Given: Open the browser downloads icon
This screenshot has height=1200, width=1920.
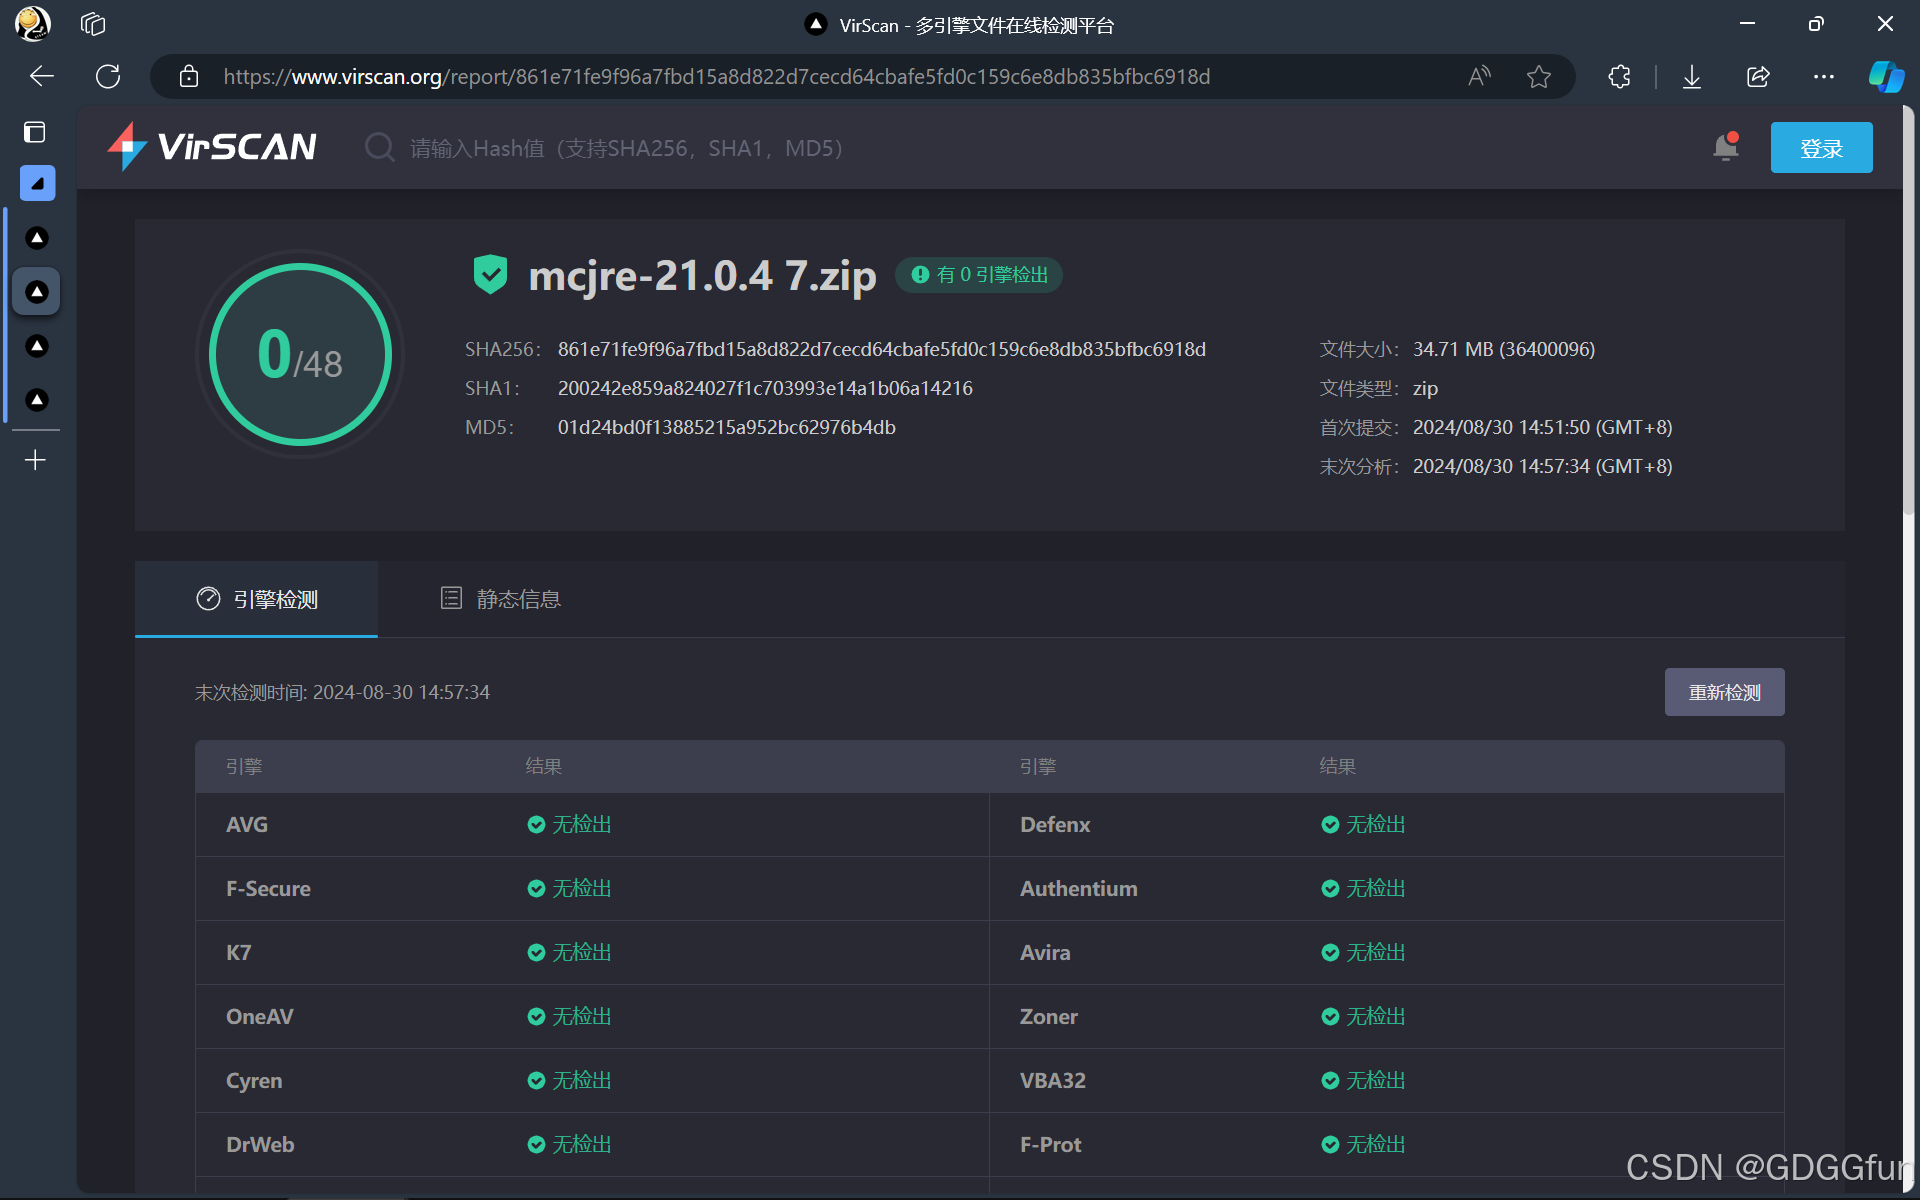Looking at the screenshot, I should (1692, 77).
